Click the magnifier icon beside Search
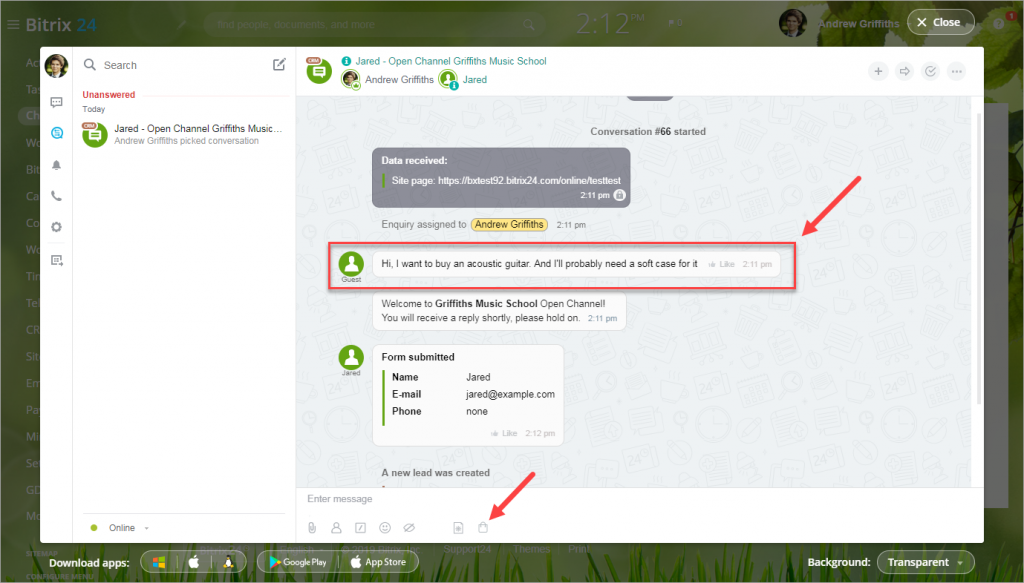Screen dimensions: 1024x583 [90, 65]
